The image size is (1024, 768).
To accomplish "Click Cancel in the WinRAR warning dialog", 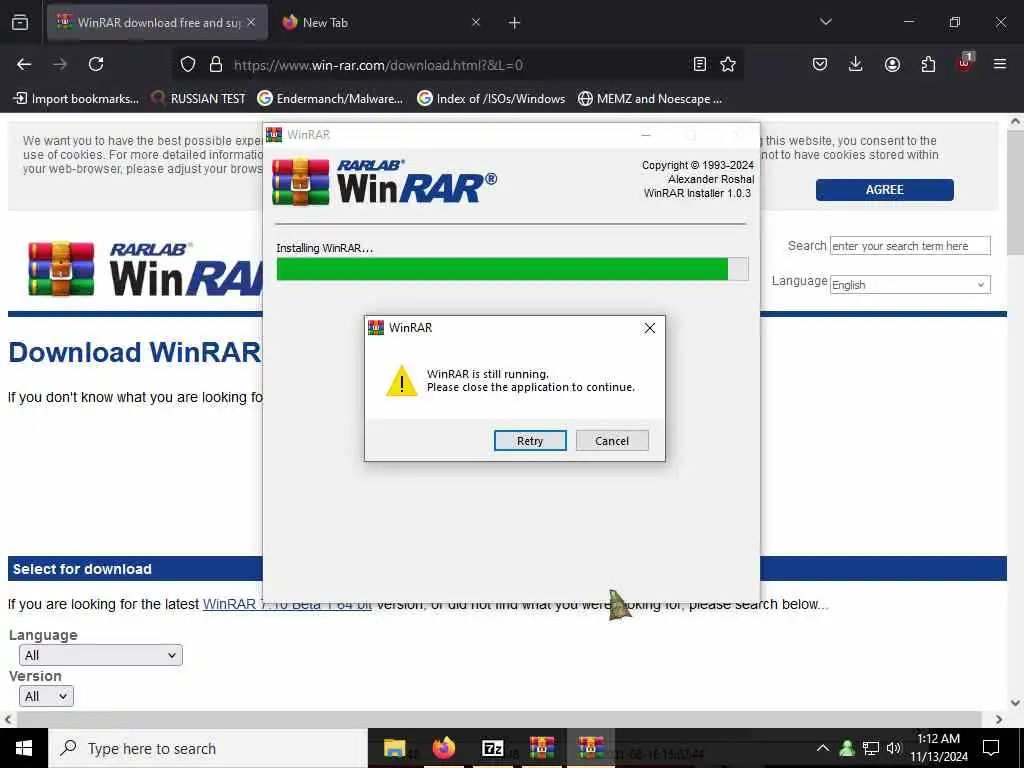I will point(612,441).
